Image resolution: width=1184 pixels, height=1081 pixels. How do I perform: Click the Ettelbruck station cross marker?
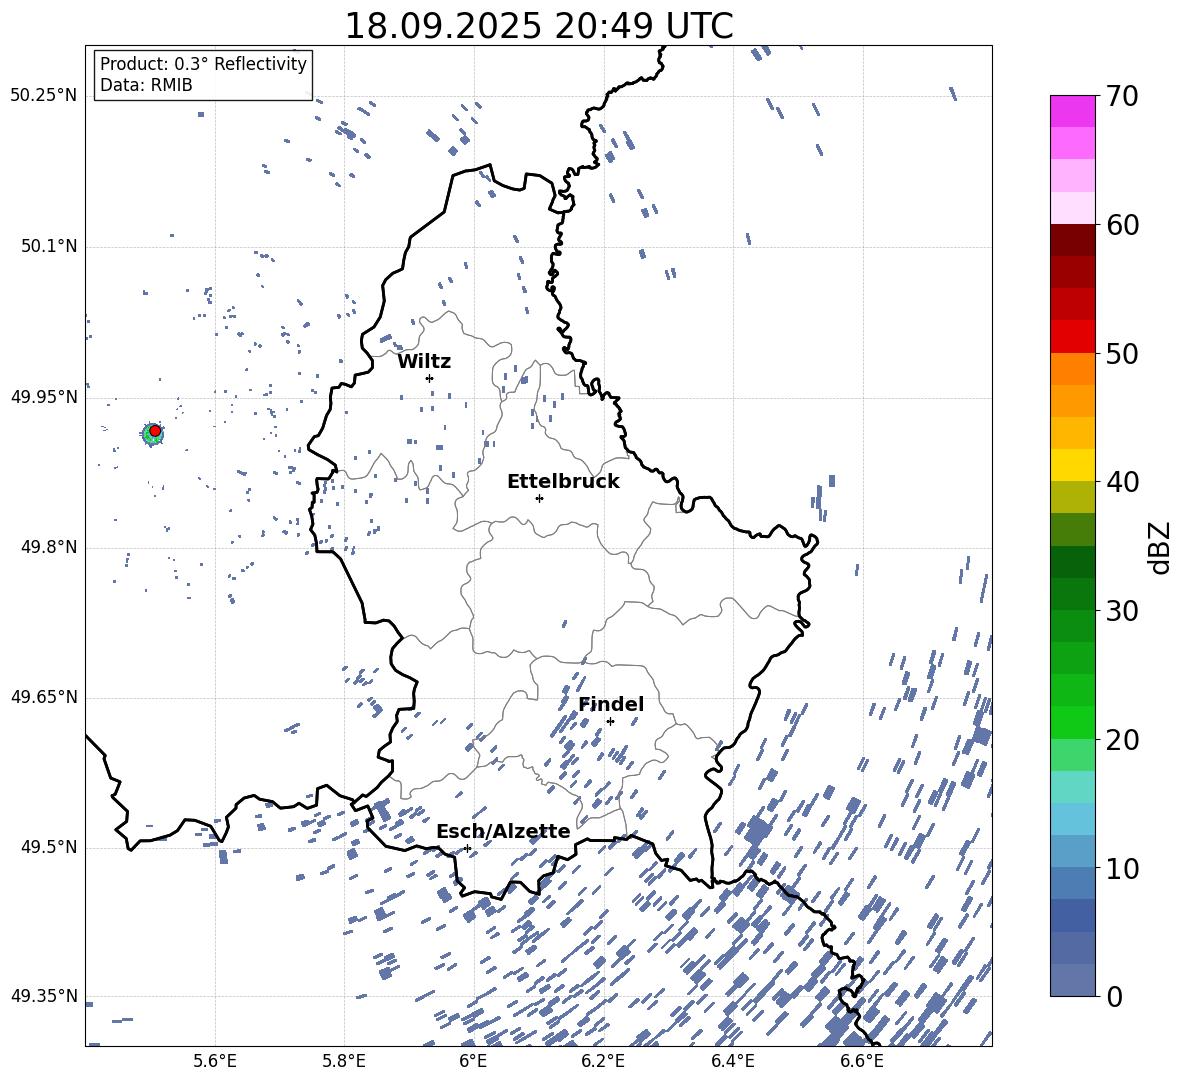click(539, 498)
